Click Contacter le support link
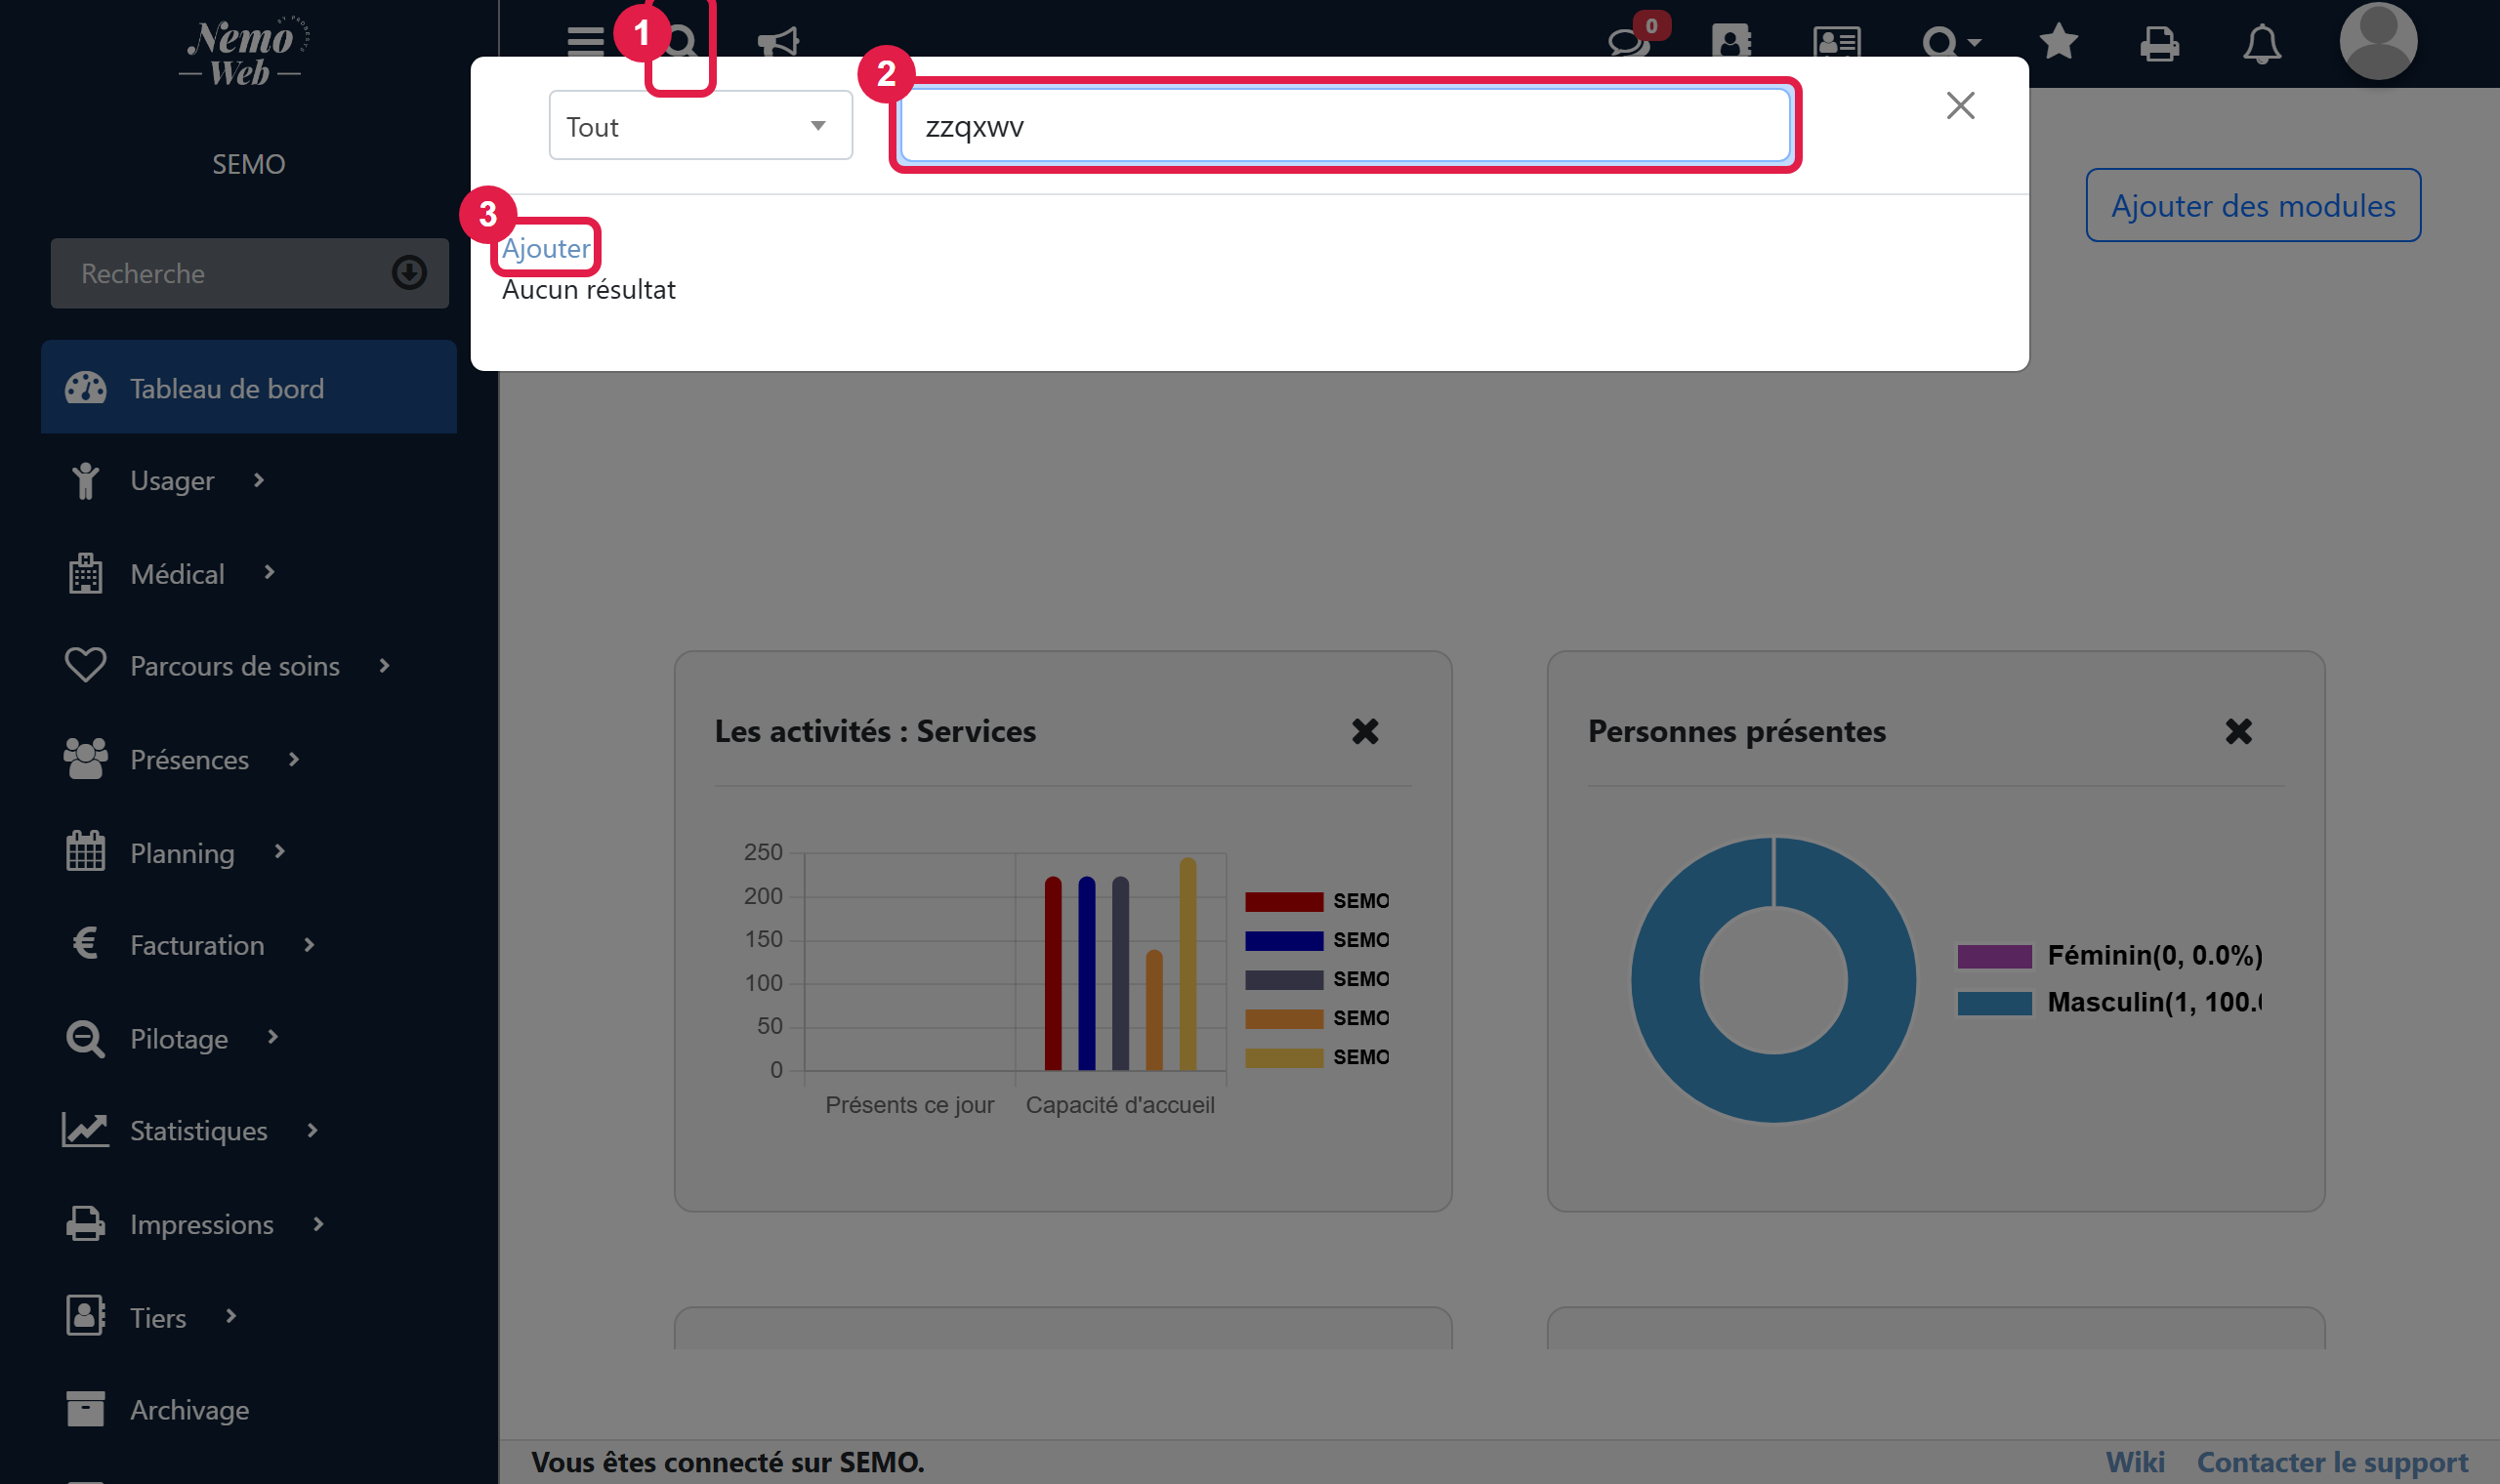The image size is (2500, 1484). 2332,1462
